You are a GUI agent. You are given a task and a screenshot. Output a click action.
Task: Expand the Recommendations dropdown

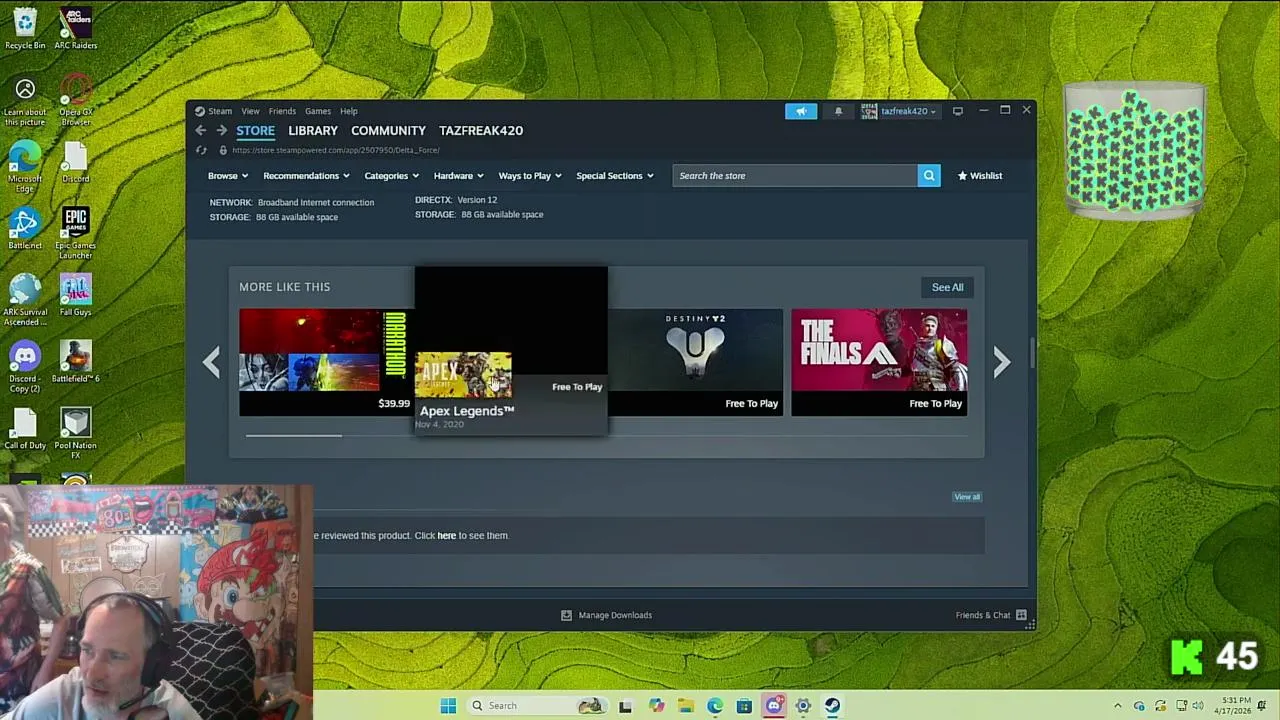click(306, 176)
